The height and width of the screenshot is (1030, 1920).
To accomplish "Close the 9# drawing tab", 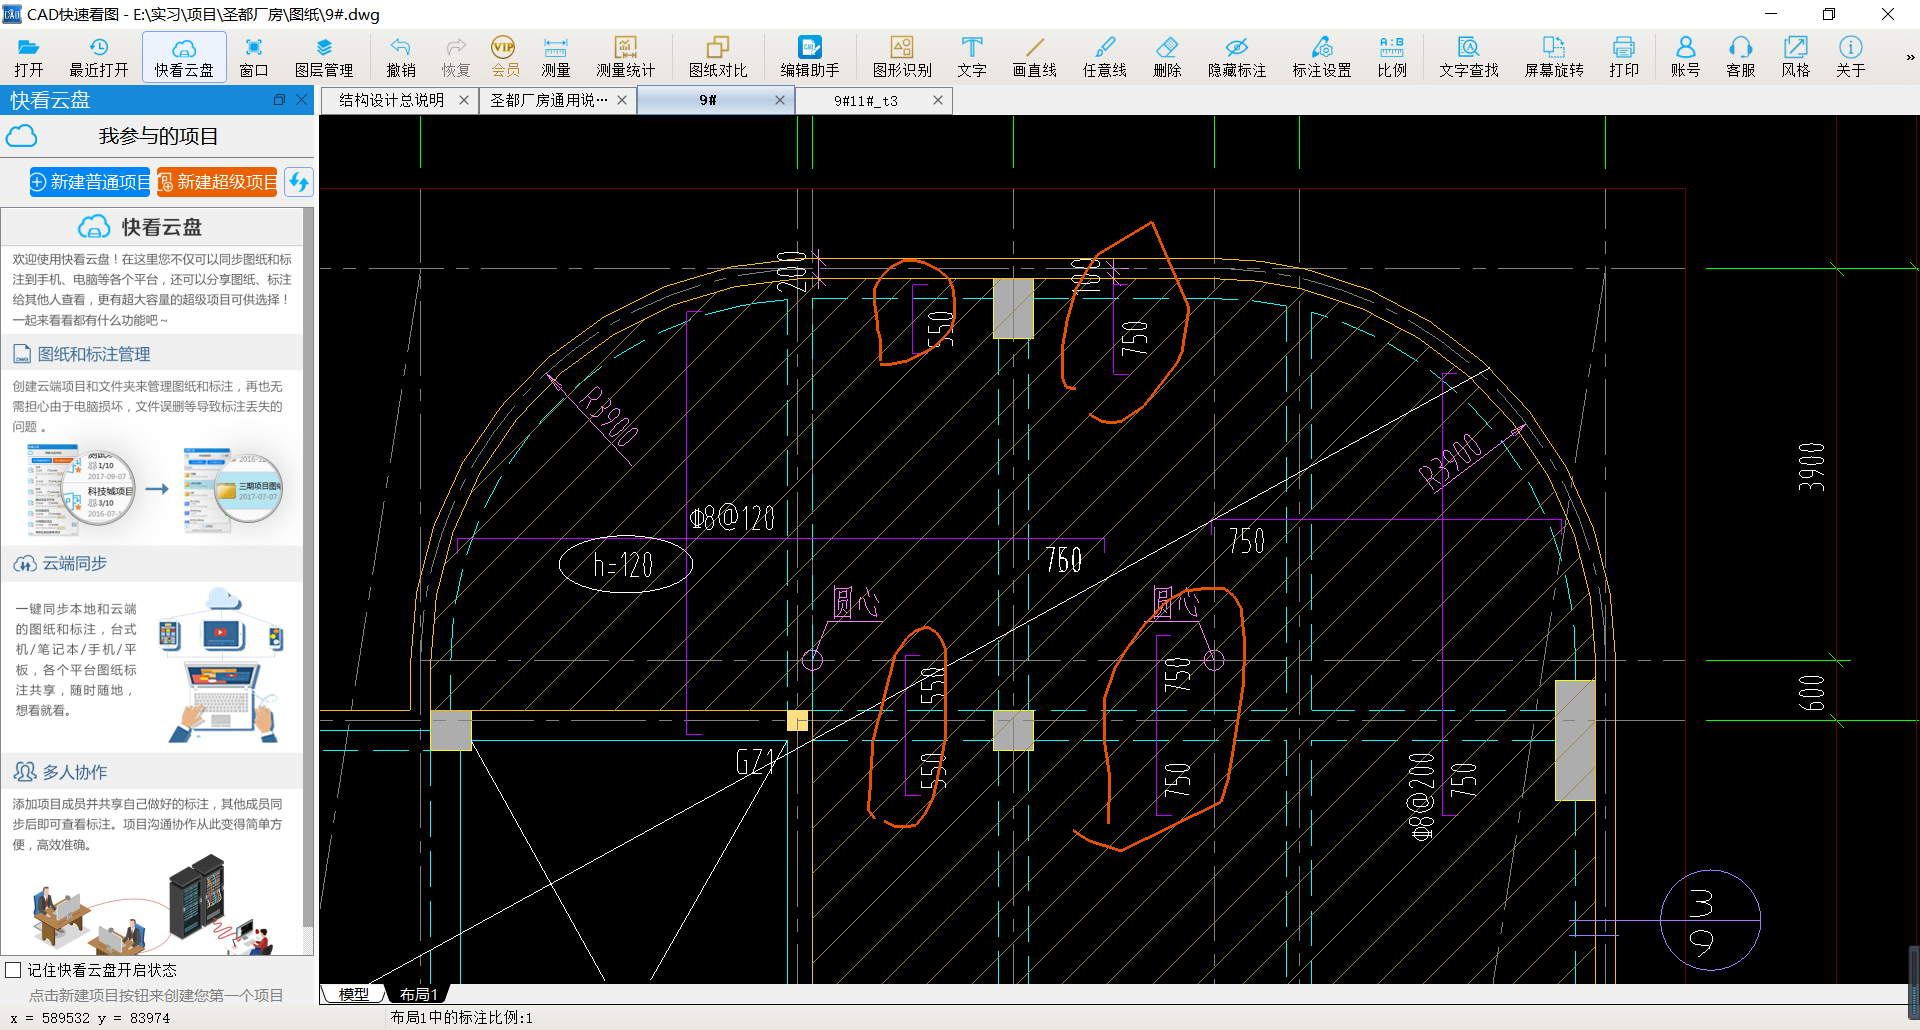I will [x=780, y=100].
